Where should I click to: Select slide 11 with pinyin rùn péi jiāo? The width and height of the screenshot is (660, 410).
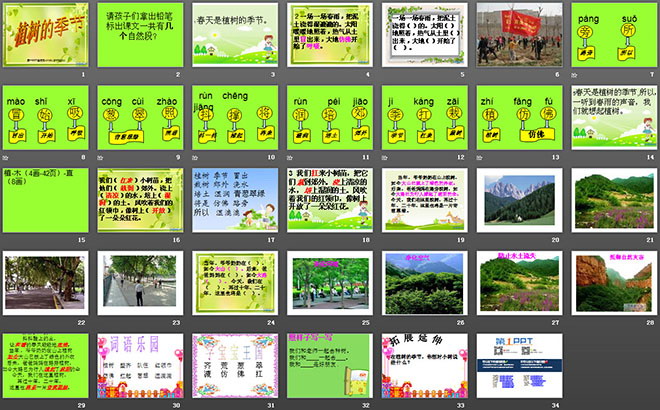coord(330,117)
